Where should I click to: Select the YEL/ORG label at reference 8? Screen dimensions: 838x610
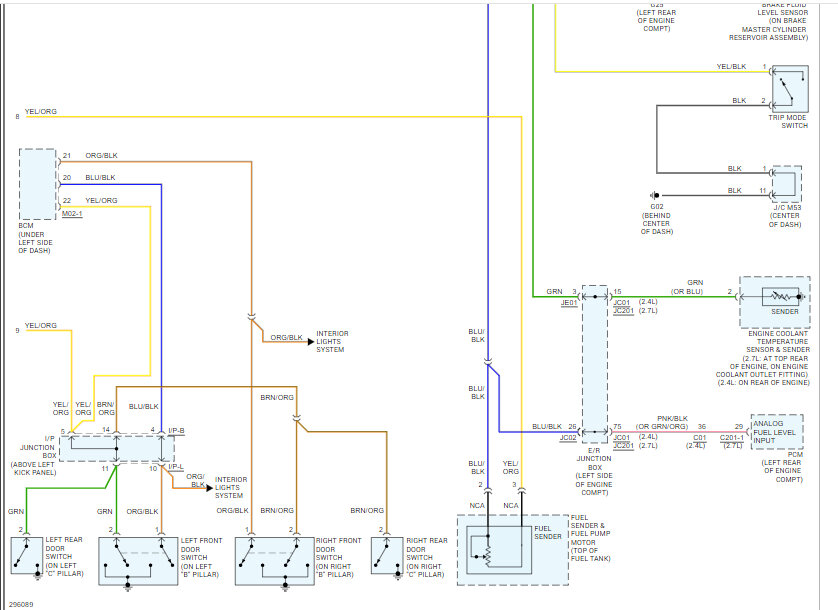click(x=41, y=111)
